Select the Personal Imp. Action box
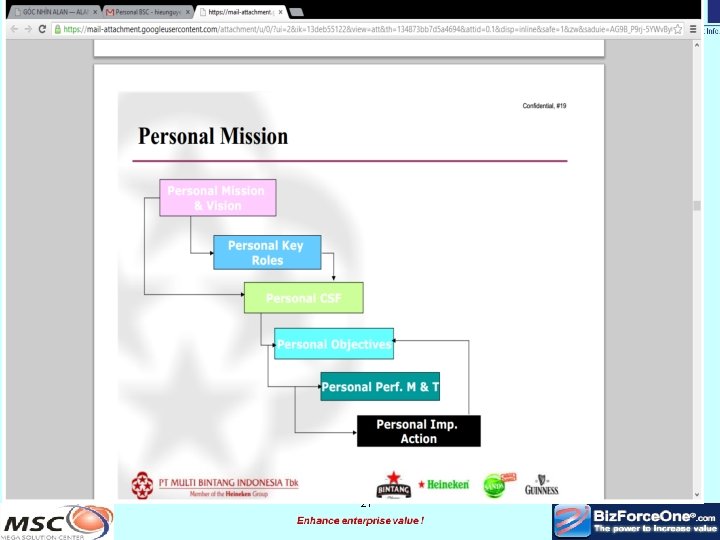This screenshot has height=540, width=720. [419, 431]
